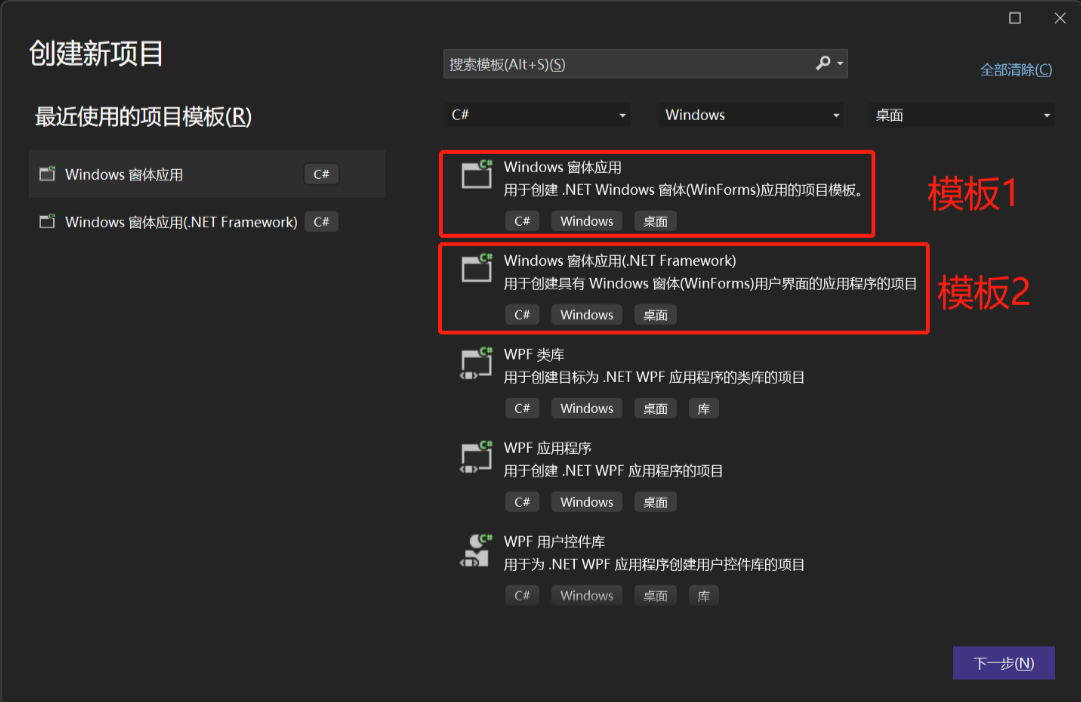Click recent Windows 窗体应用(.NET Framework) icon in left panel
Image resolution: width=1081 pixels, height=702 pixels.
pos(47,221)
